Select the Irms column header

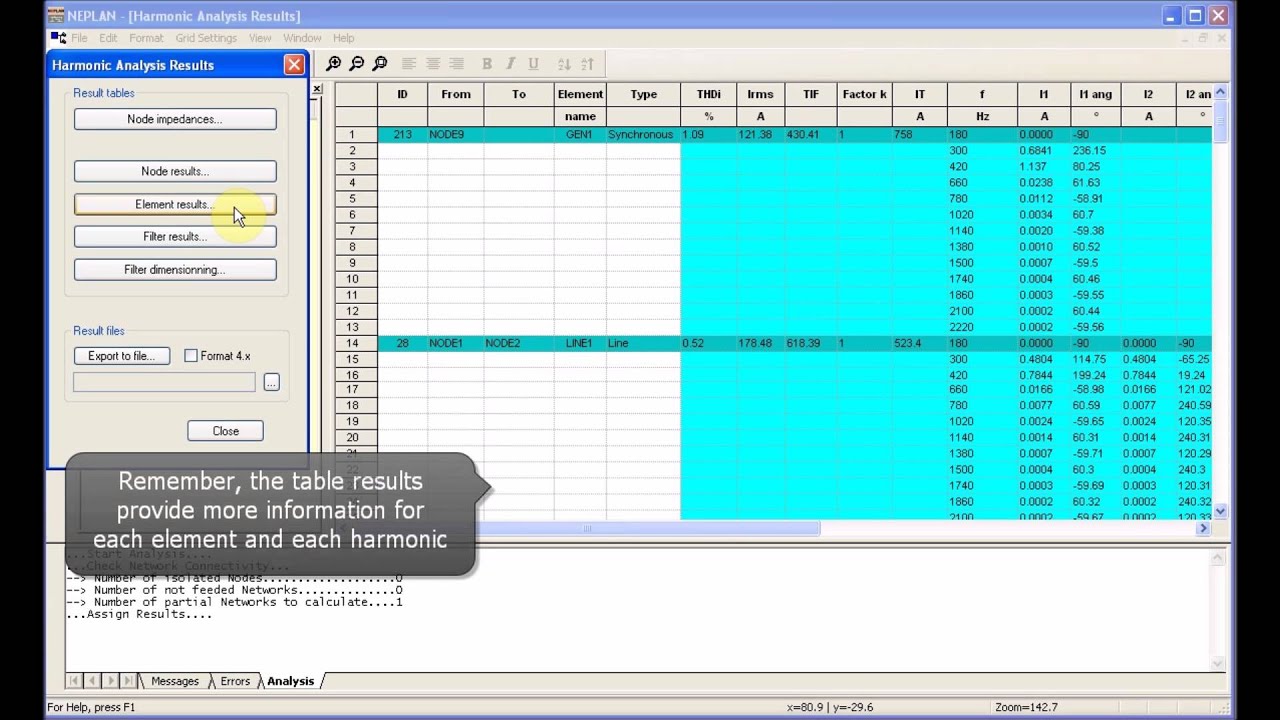(760, 94)
